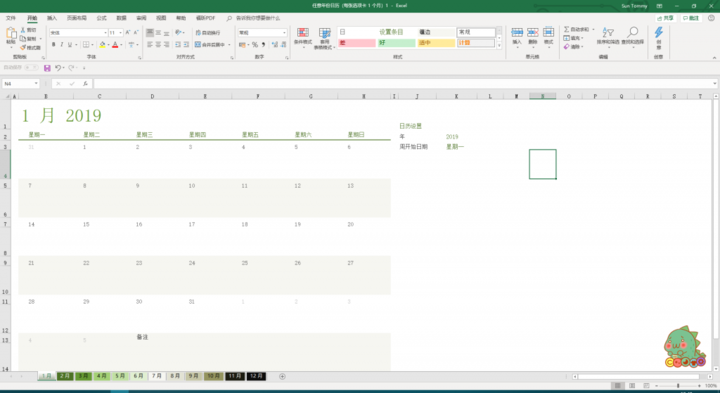Click the Cut scissors icon
Viewport: 720px width, 393px height.
coord(23,30)
